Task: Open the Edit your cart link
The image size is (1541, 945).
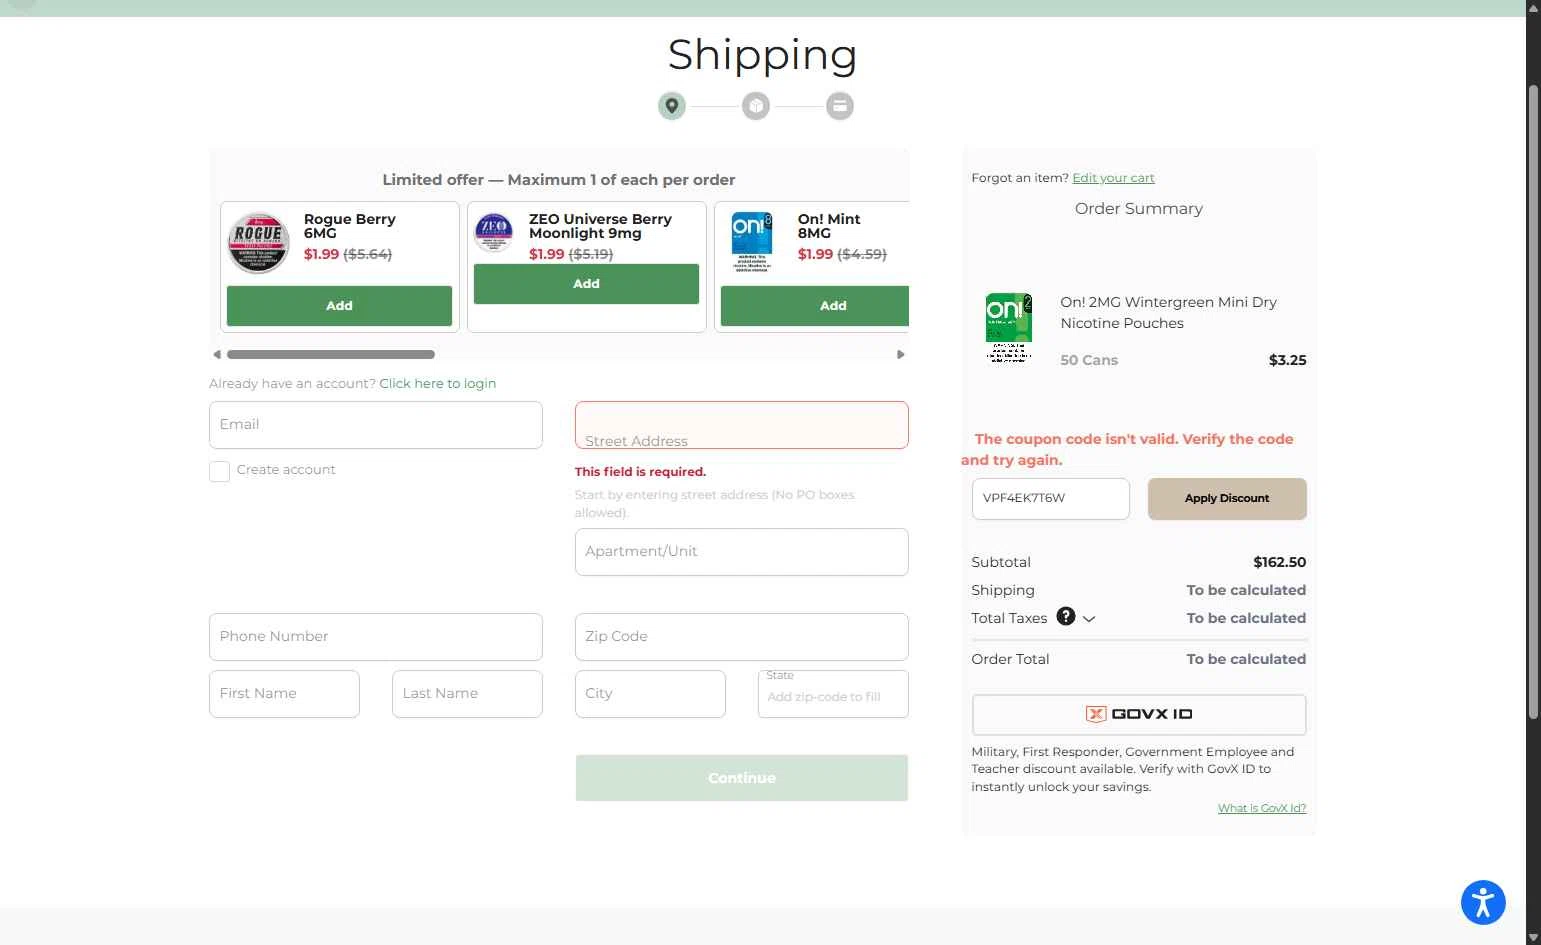Action: coord(1113,178)
